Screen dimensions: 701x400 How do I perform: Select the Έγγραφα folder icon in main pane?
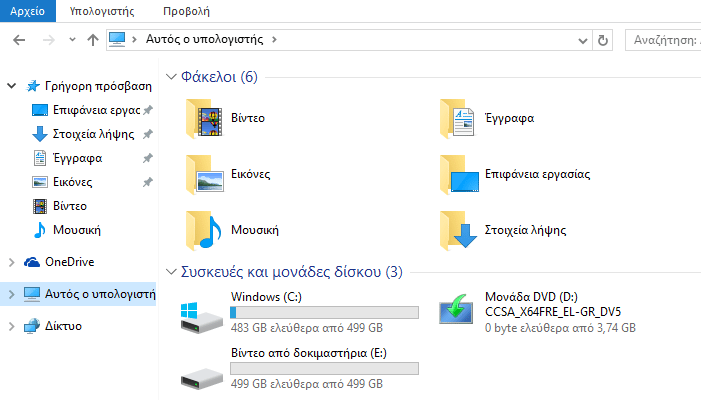(x=457, y=119)
